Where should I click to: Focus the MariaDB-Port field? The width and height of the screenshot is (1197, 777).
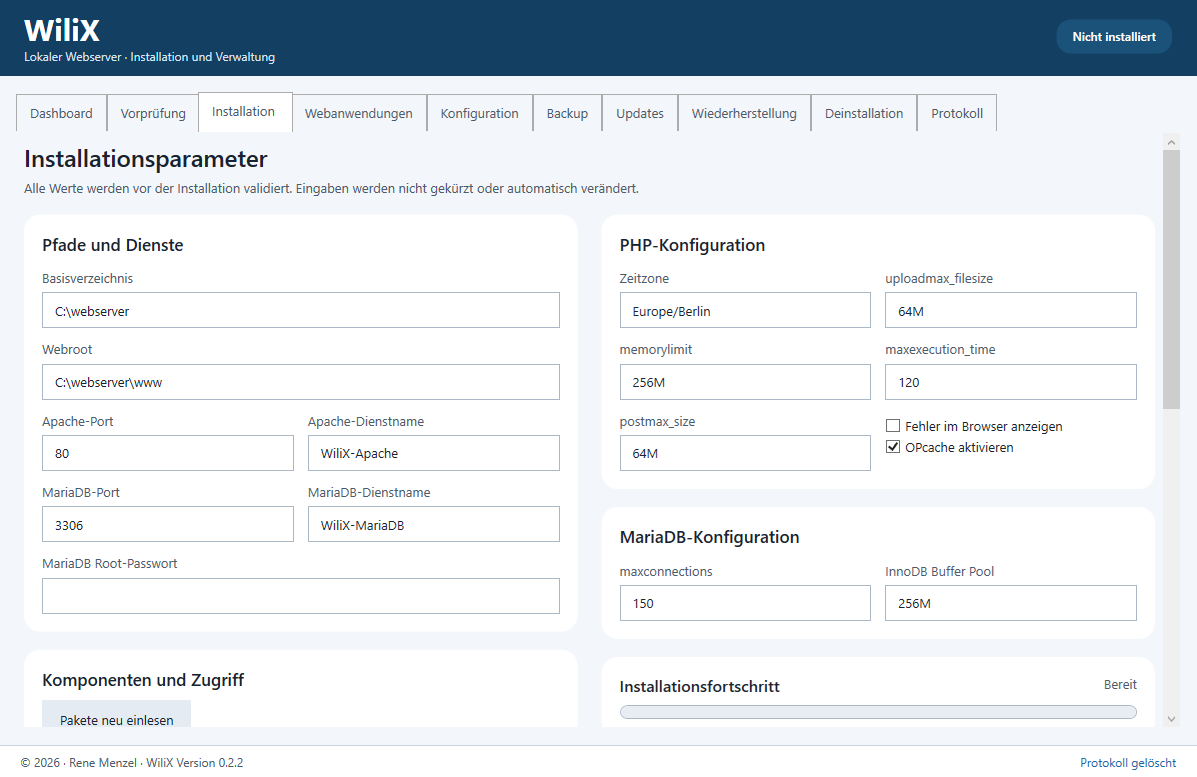pos(168,524)
